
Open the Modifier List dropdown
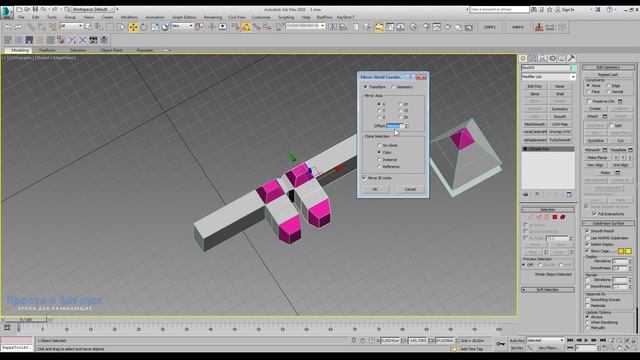click(548, 77)
